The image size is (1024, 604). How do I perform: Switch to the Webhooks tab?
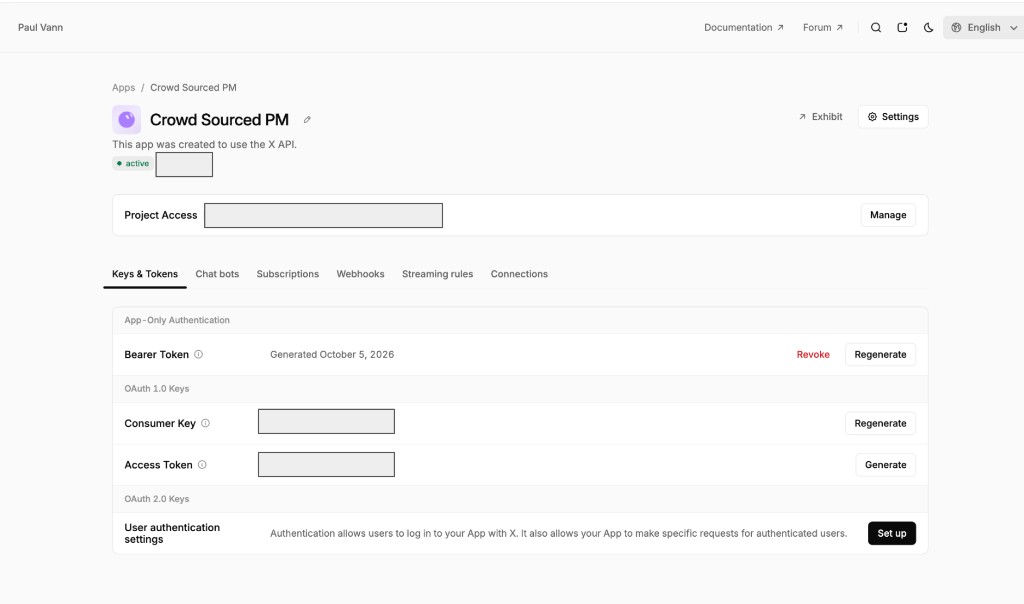(x=360, y=274)
